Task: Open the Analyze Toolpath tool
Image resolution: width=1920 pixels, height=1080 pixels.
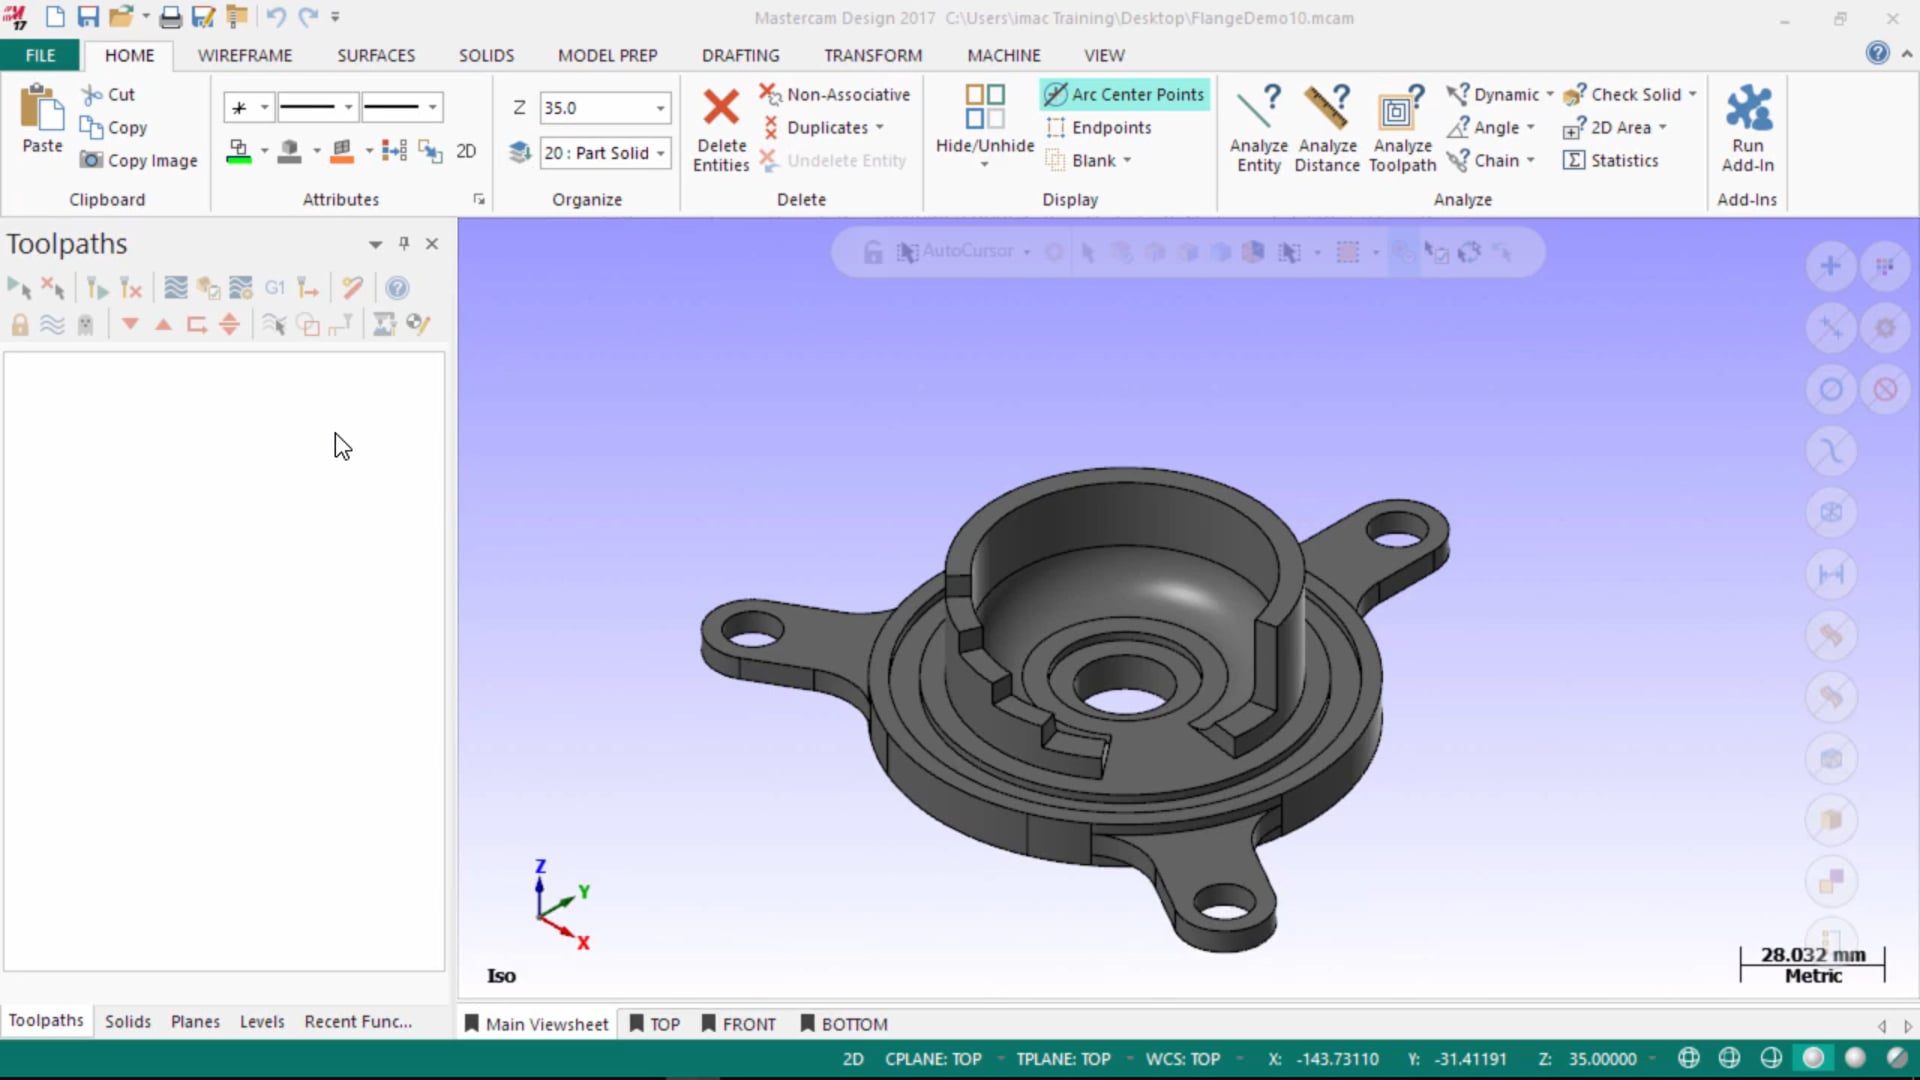Action: [x=1402, y=129]
